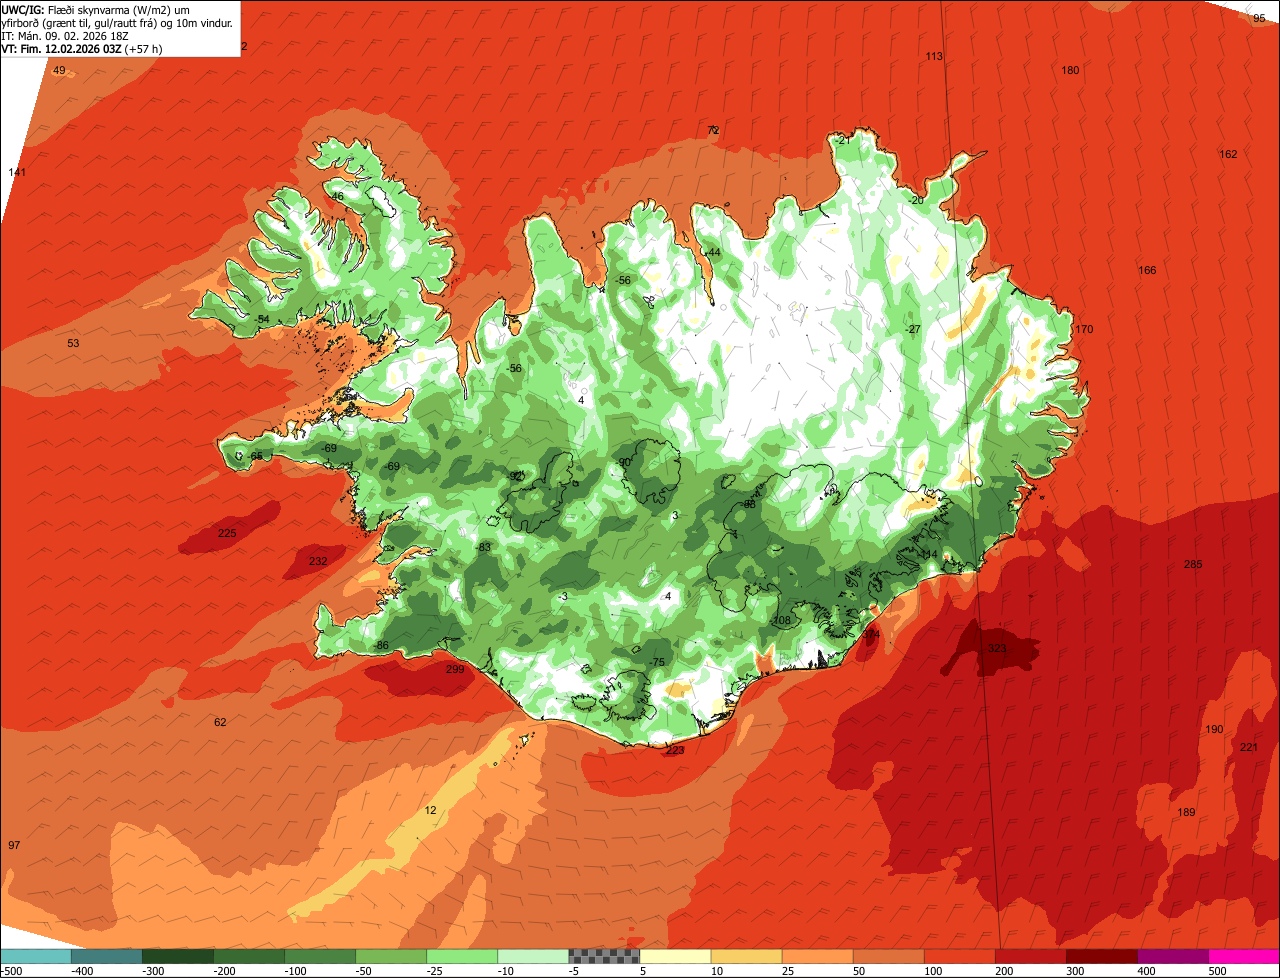Click the legend swatch between -200 and -100
The height and width of the screenshot is (978, 1280).
pyautogui.click(x=249, y=956)
